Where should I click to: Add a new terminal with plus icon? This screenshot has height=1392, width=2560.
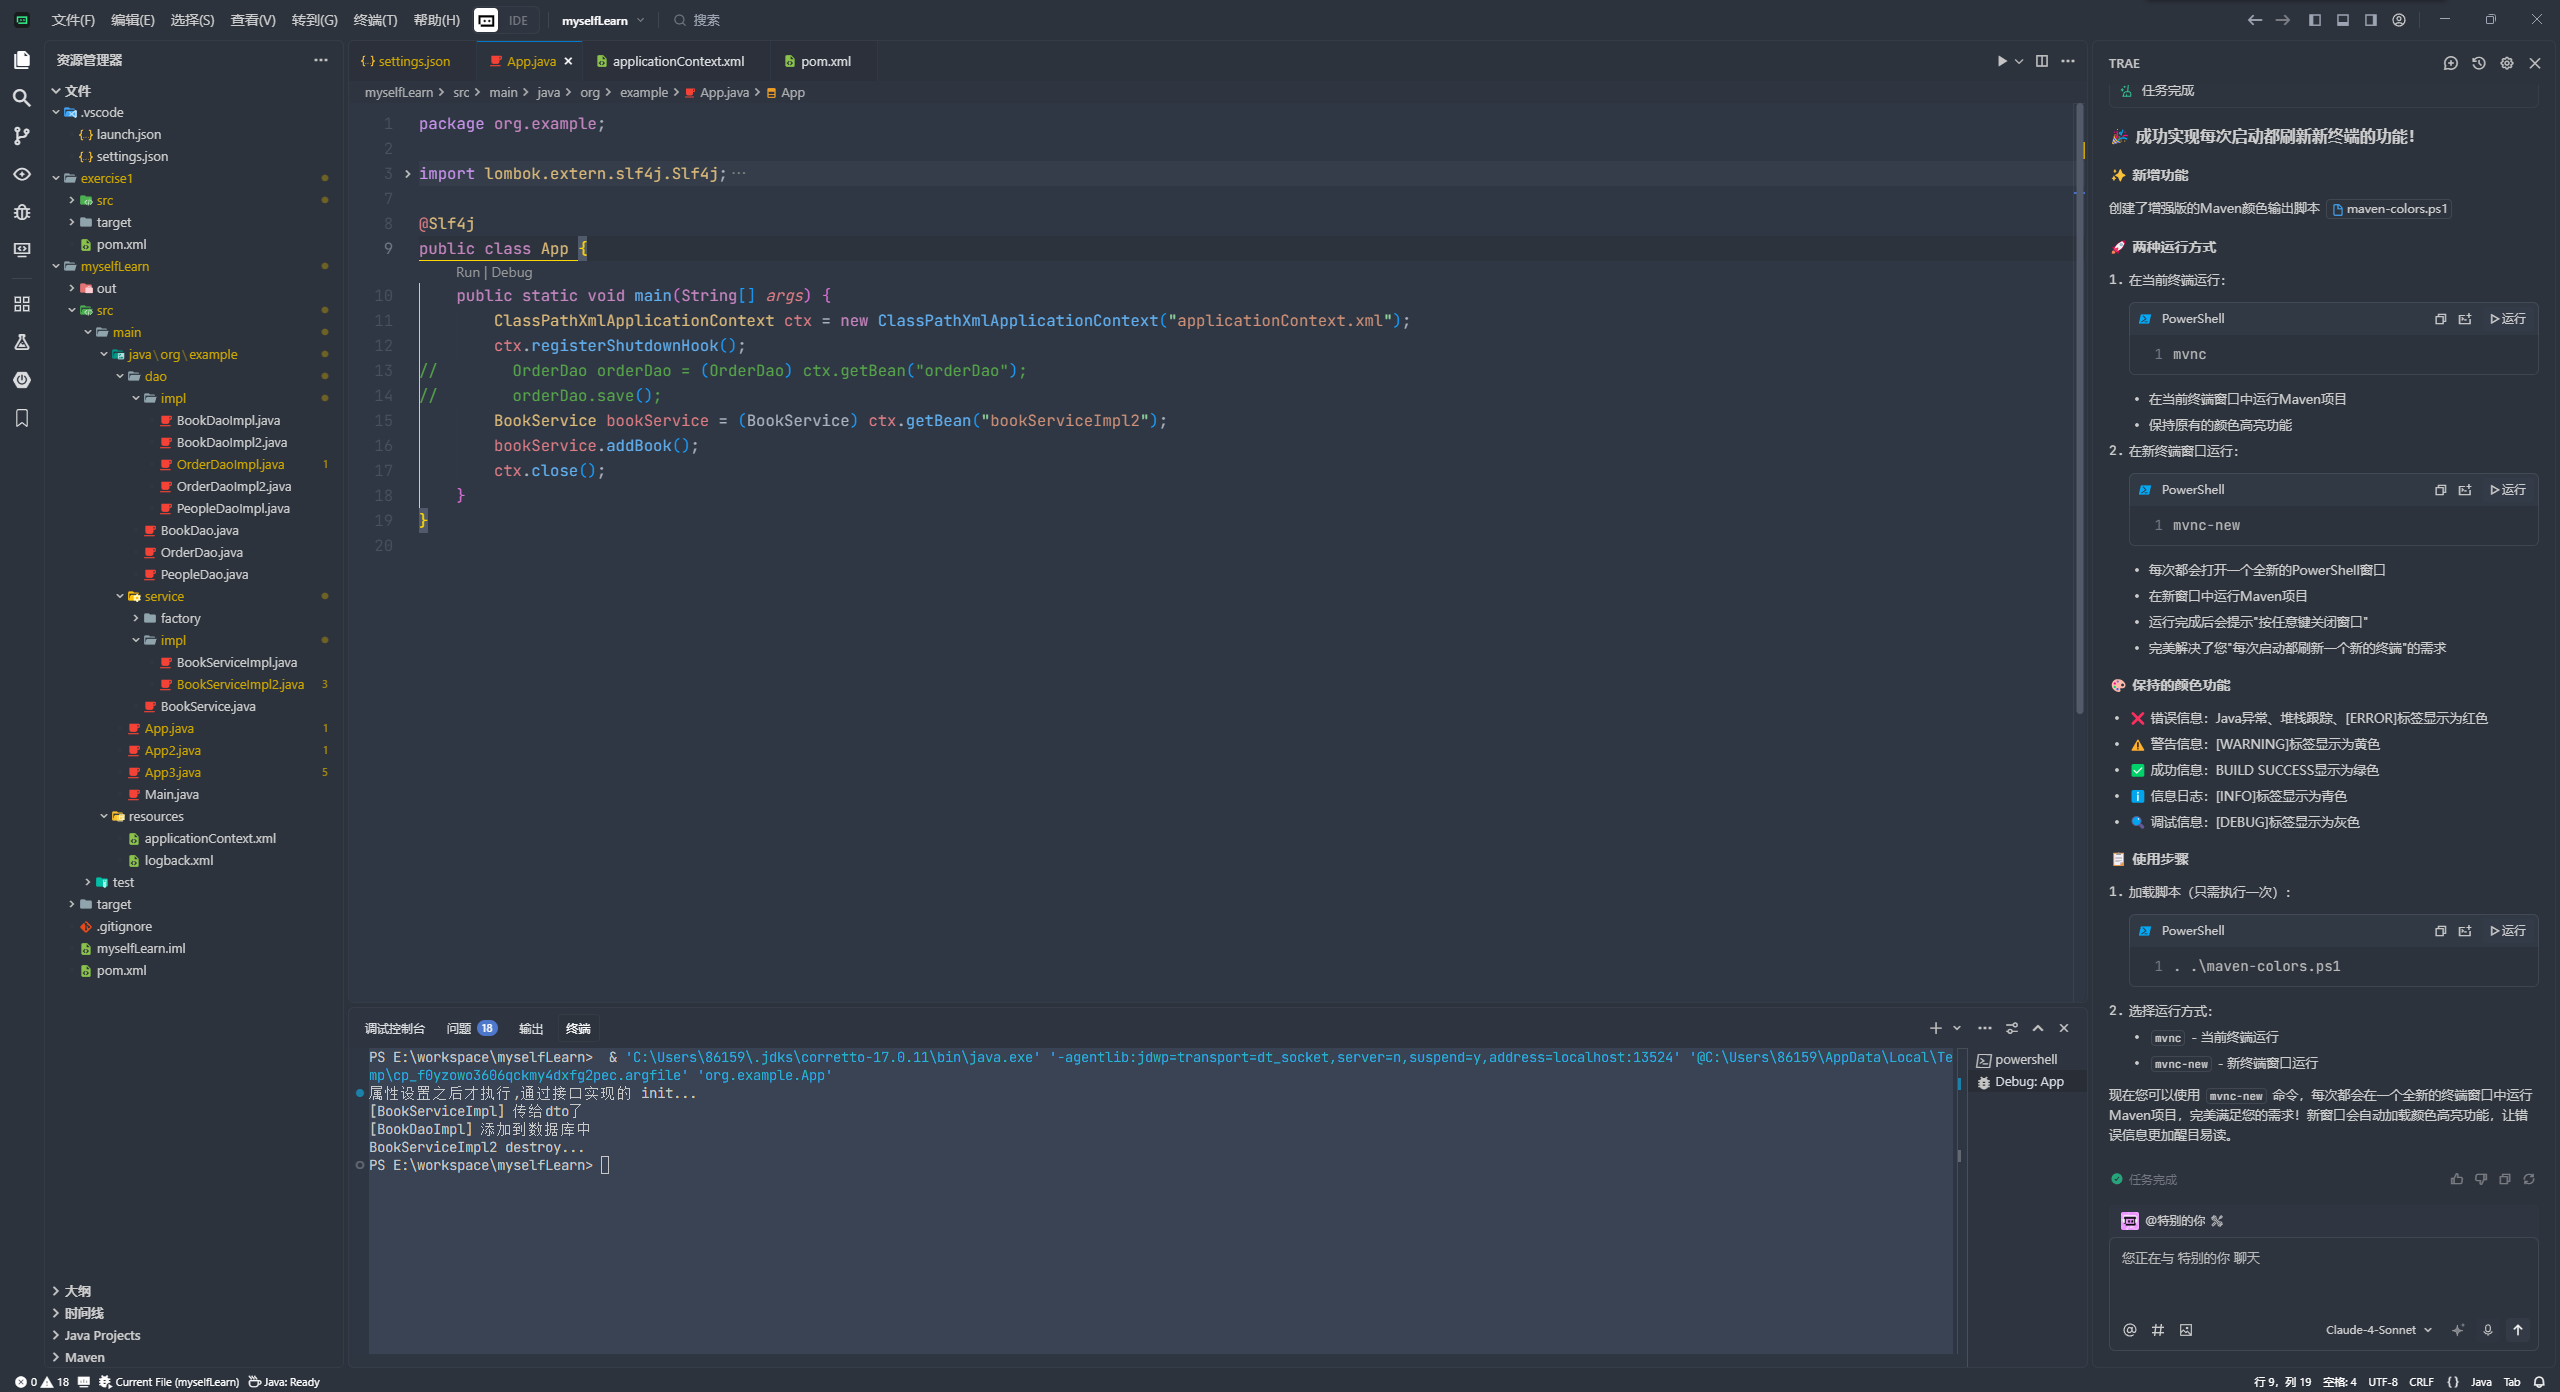pyautogui.click(x=1935, y=1028)
